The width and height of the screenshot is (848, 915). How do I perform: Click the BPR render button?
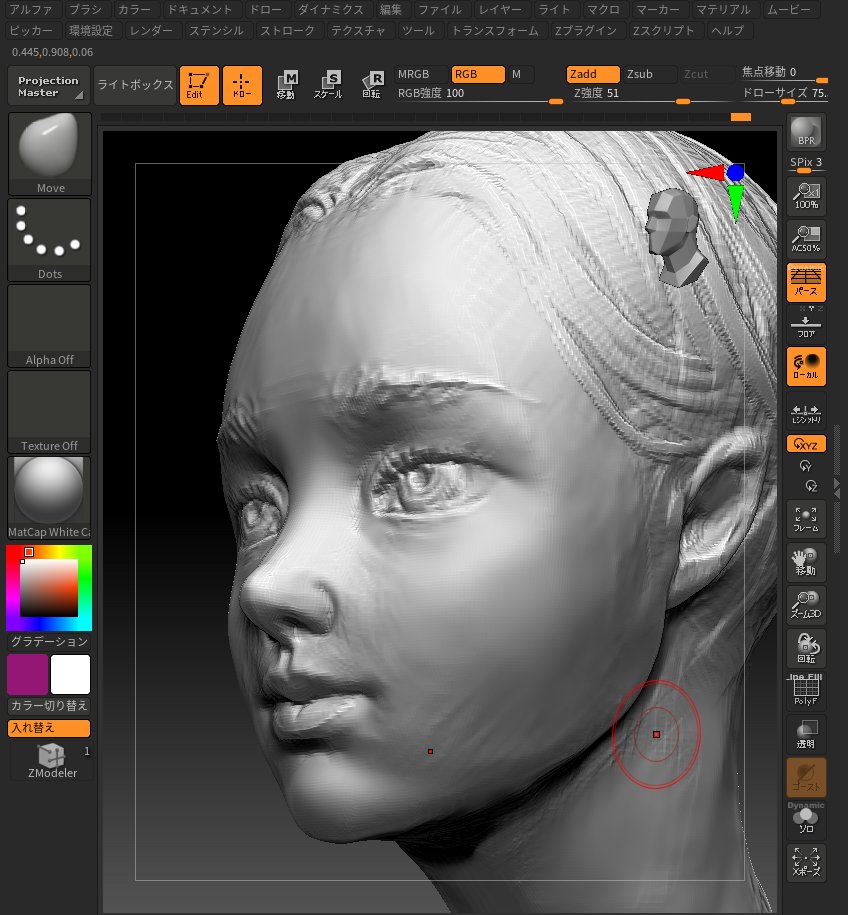[806, 130]
